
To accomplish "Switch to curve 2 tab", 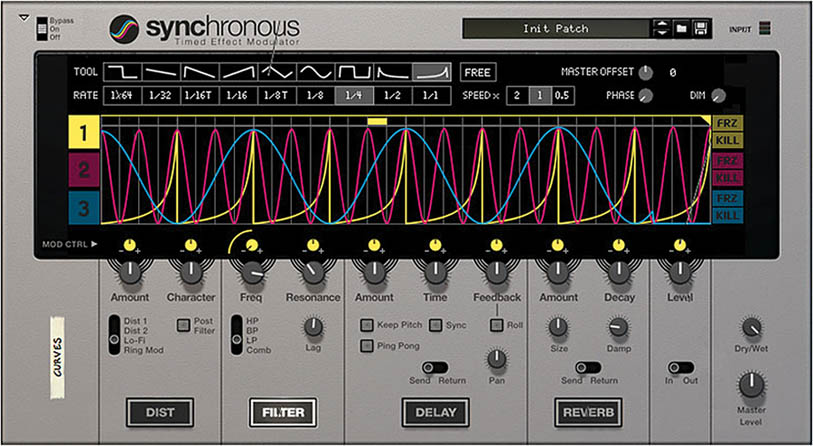I will (x=84, y=170).
